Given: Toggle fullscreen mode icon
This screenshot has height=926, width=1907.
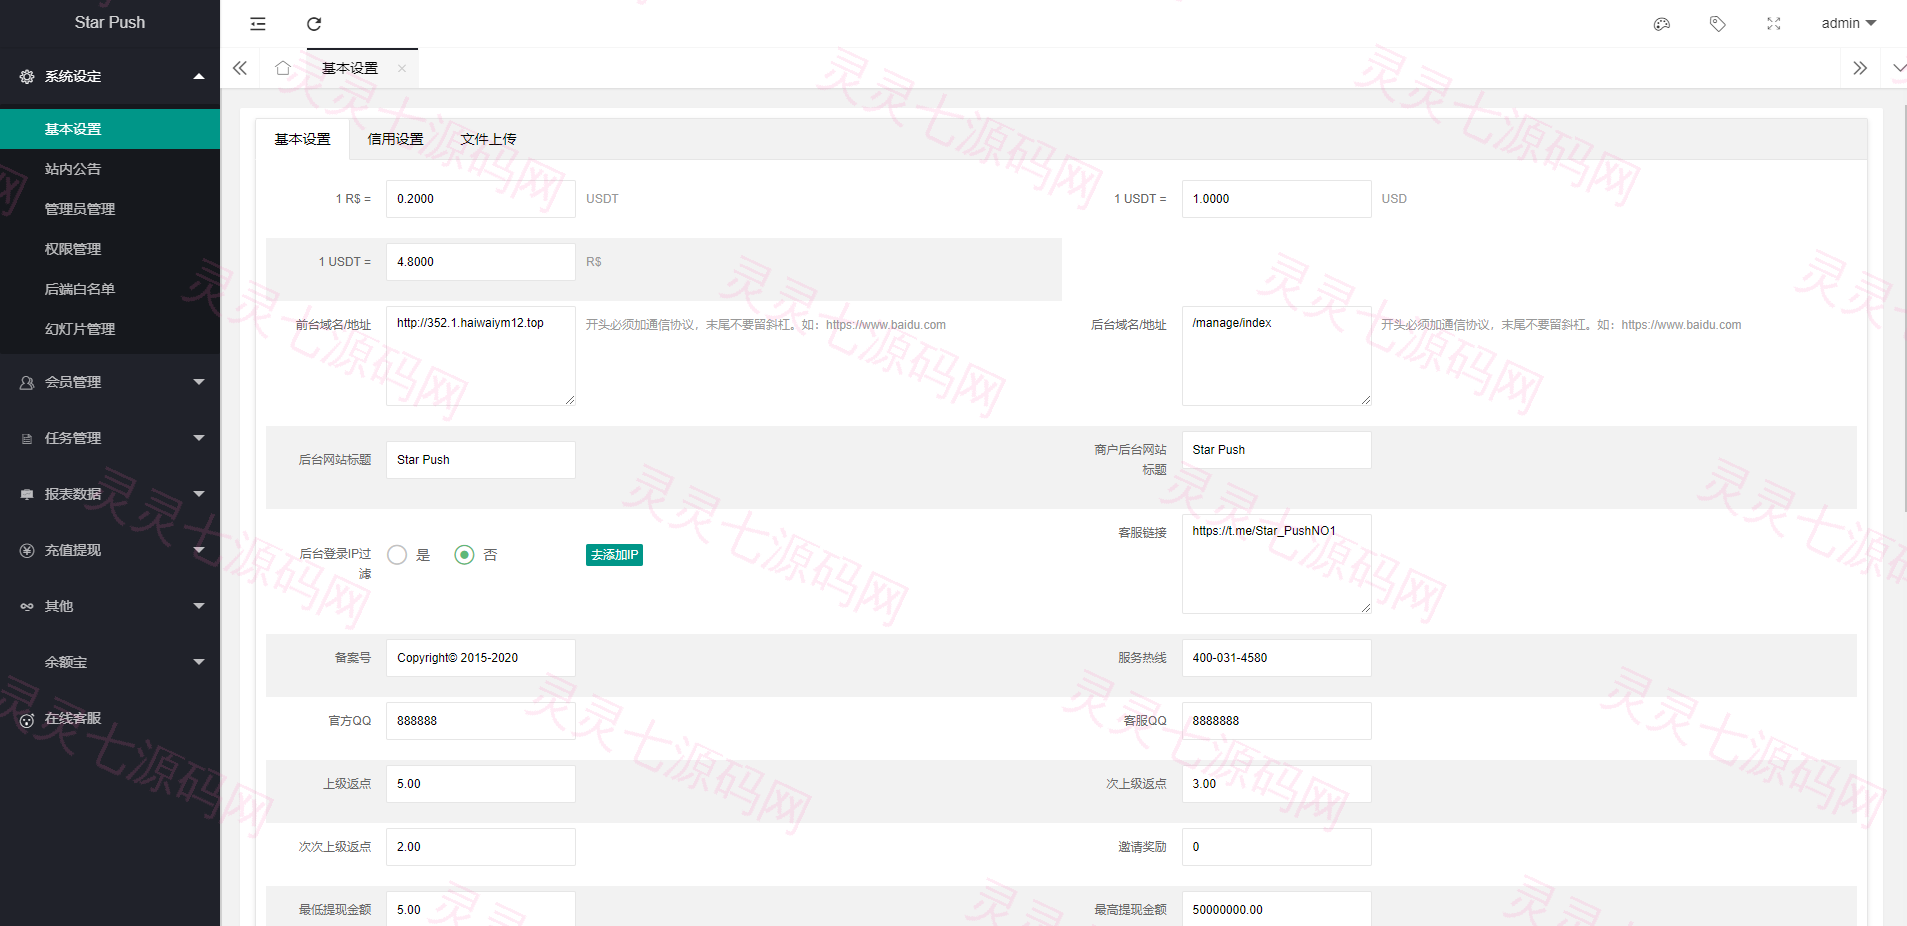Looking at the screenshot, I should point(1774,24).
